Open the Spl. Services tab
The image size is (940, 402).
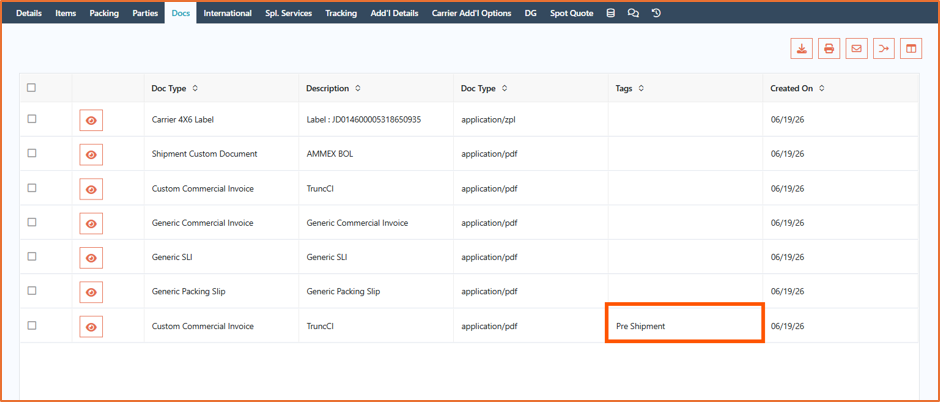[x=288, y=13]
